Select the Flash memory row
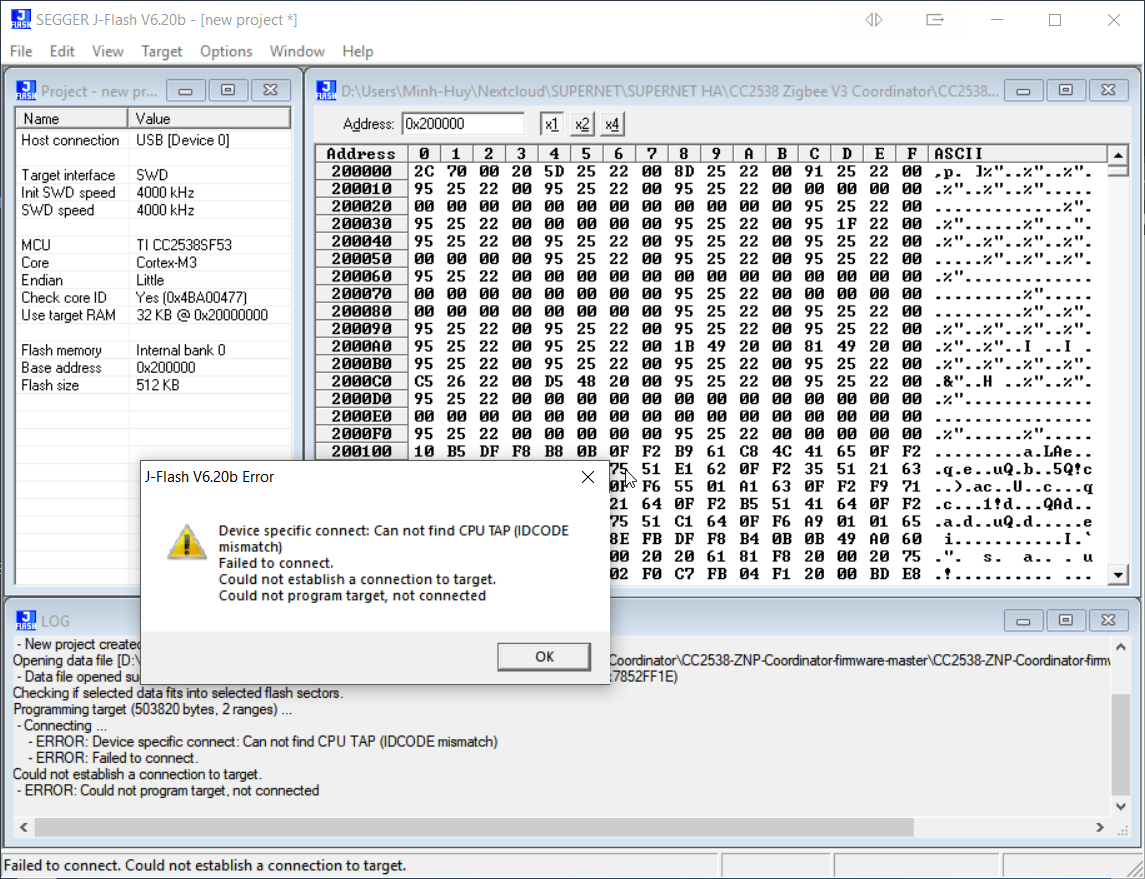1145x879 pixels. 153,350
